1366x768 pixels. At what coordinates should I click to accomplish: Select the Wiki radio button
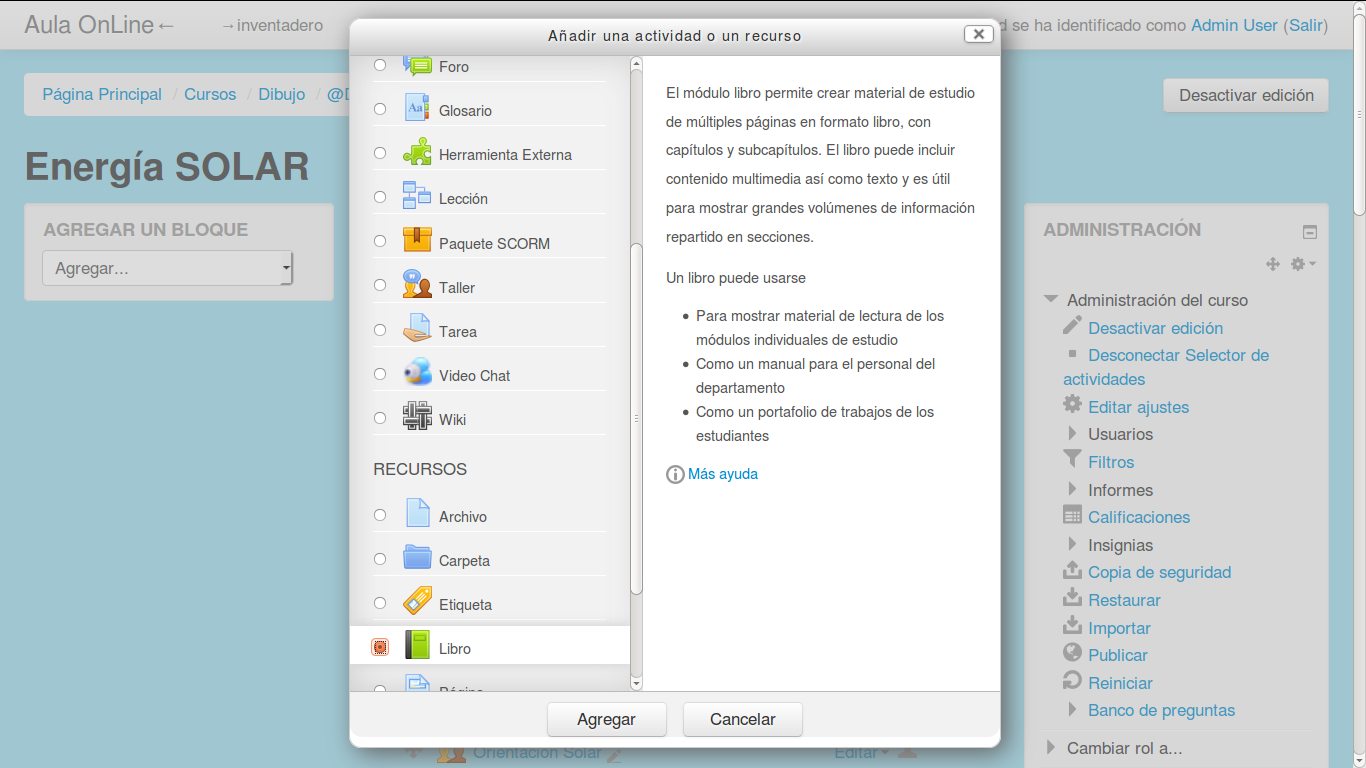pos(380,417)
